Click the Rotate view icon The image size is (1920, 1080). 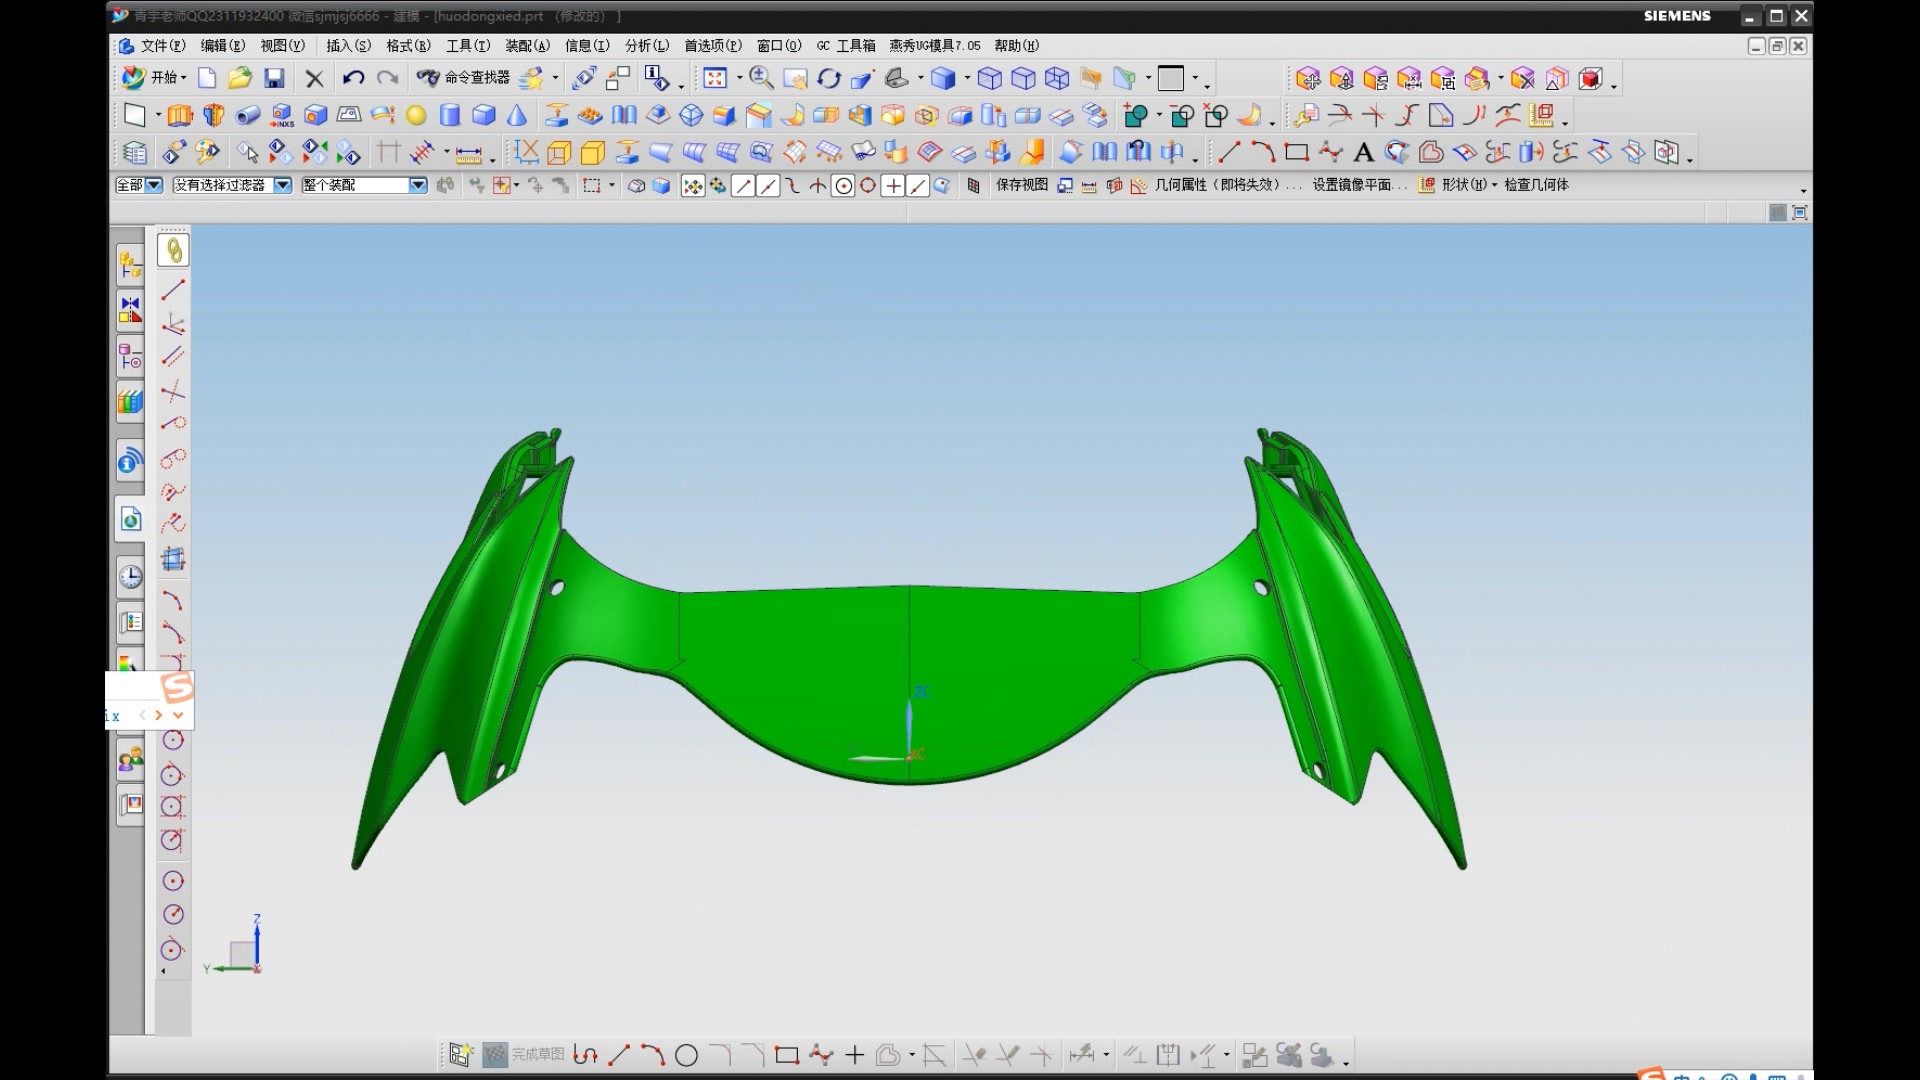[x=829, y=78]
